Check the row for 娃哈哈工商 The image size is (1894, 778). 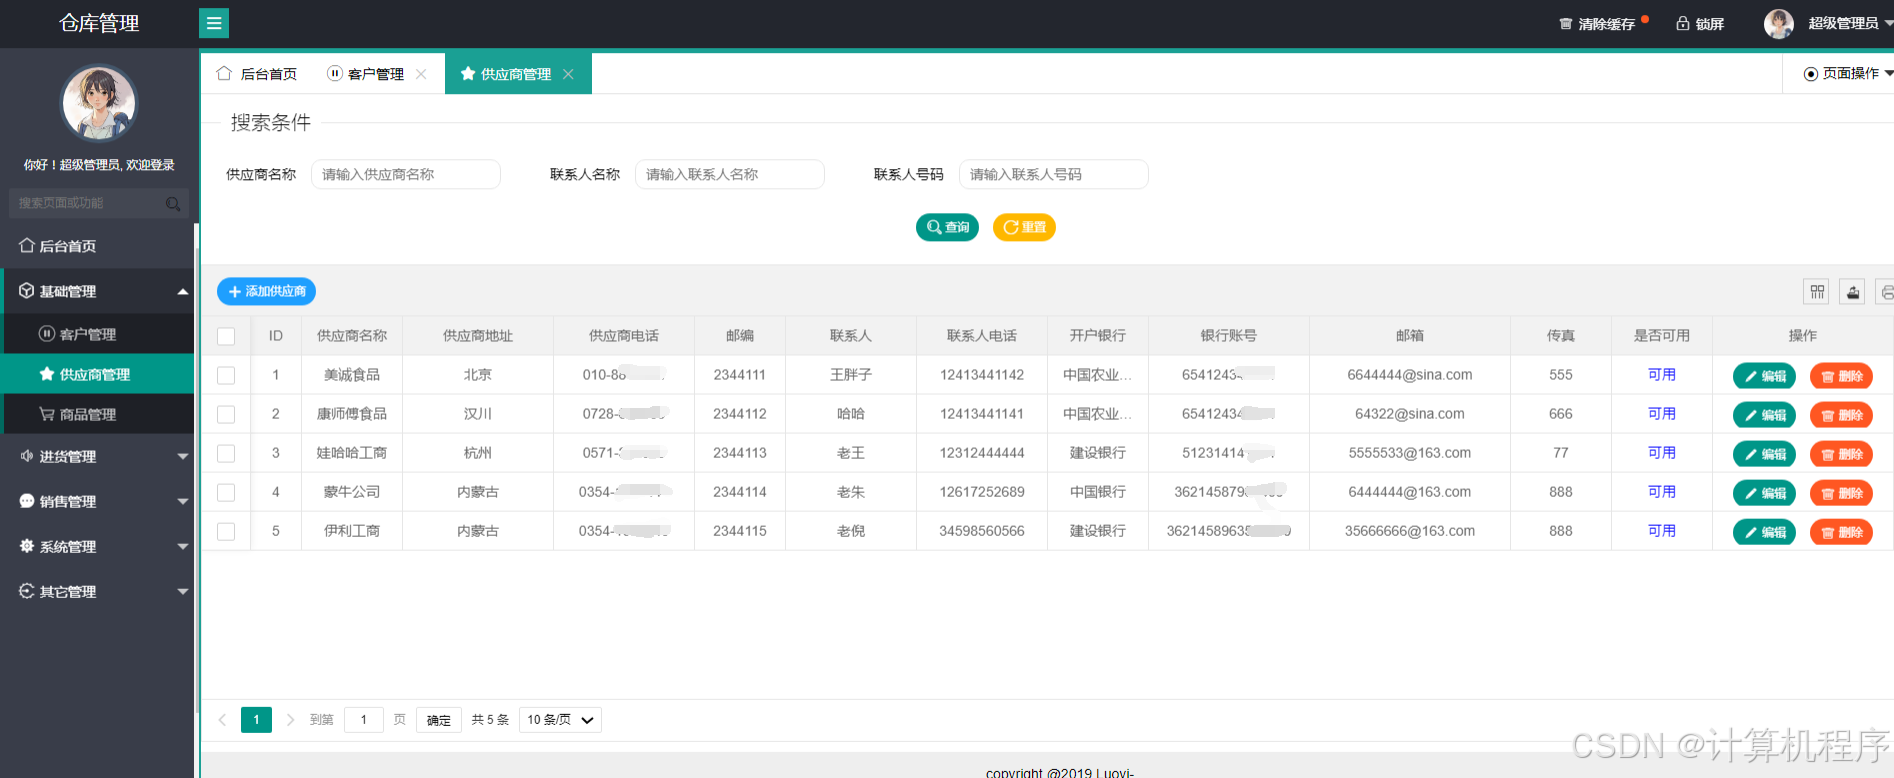[x=226, y=453]
